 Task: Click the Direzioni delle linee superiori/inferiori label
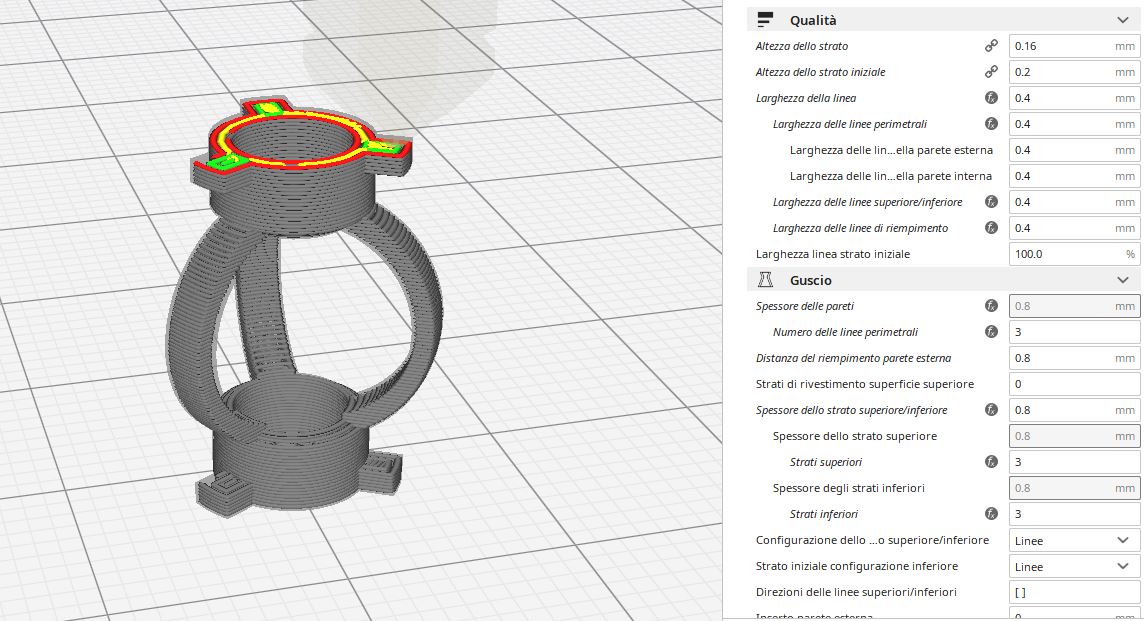tap(856, 593)
